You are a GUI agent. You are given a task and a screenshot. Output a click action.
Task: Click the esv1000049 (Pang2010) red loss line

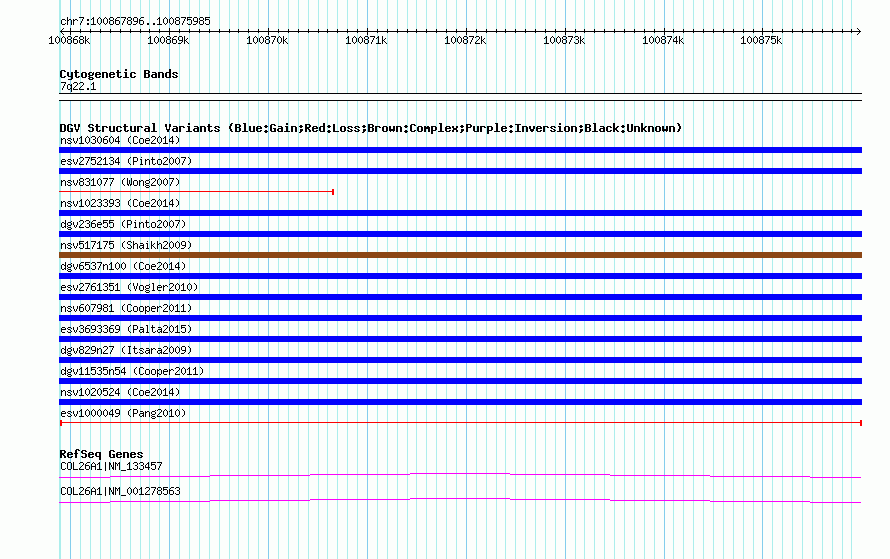pyautogui.click(x=460, y=423)
